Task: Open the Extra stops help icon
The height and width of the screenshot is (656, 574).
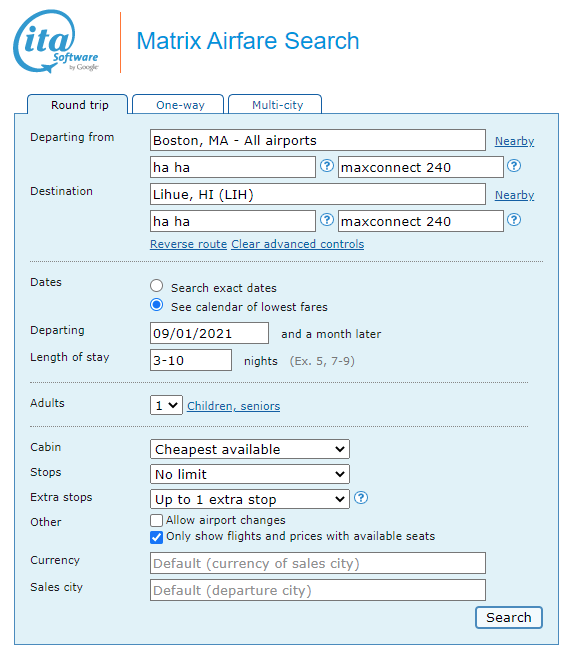Action: pos(361,498)
